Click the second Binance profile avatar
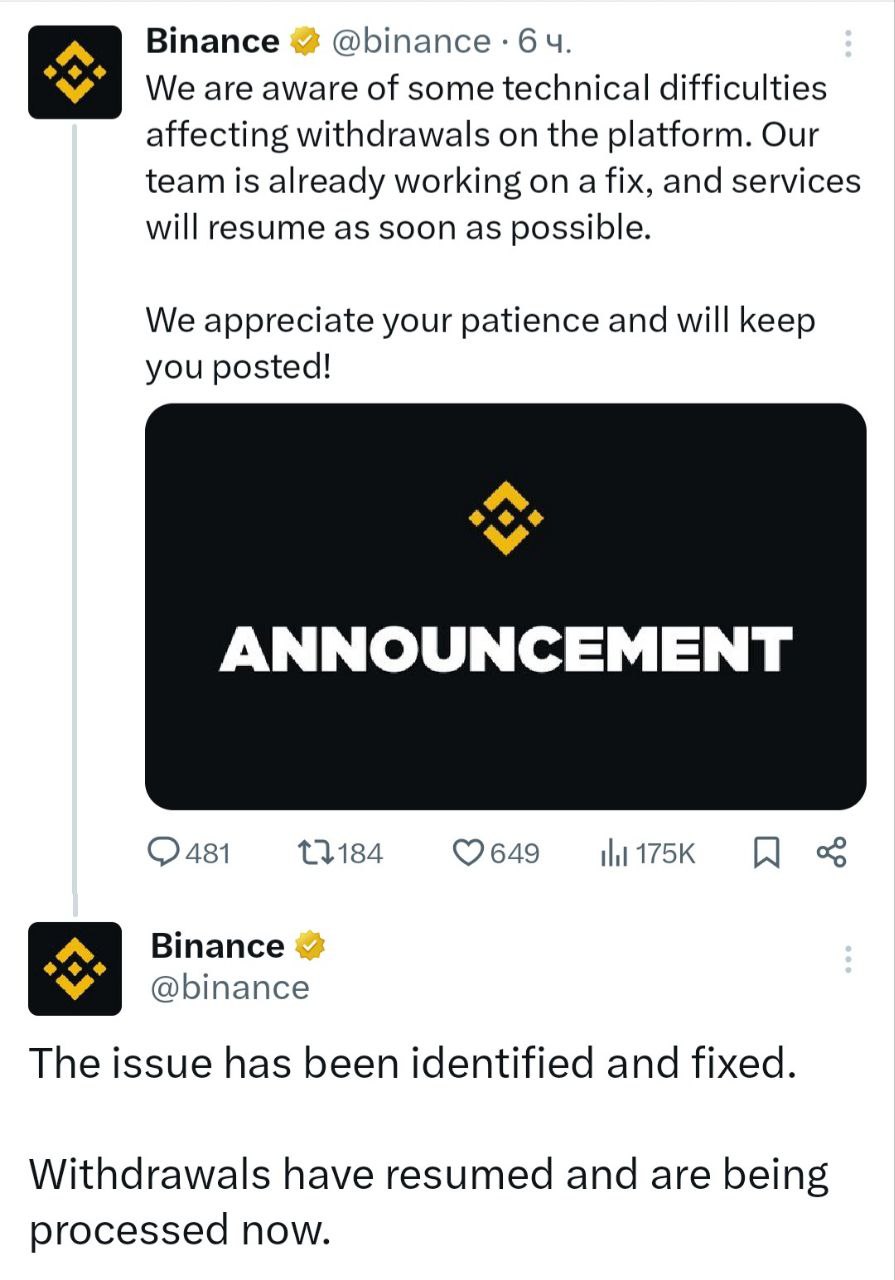This screenshot has width=895, height=1280. [75, 968]
